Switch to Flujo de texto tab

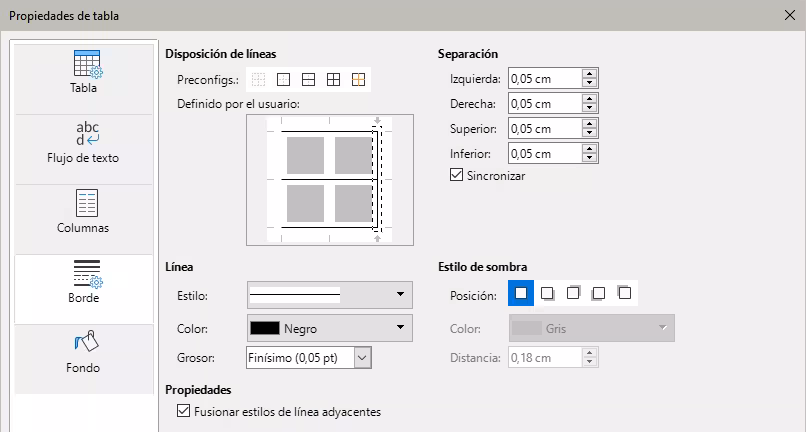pos(84,149)
